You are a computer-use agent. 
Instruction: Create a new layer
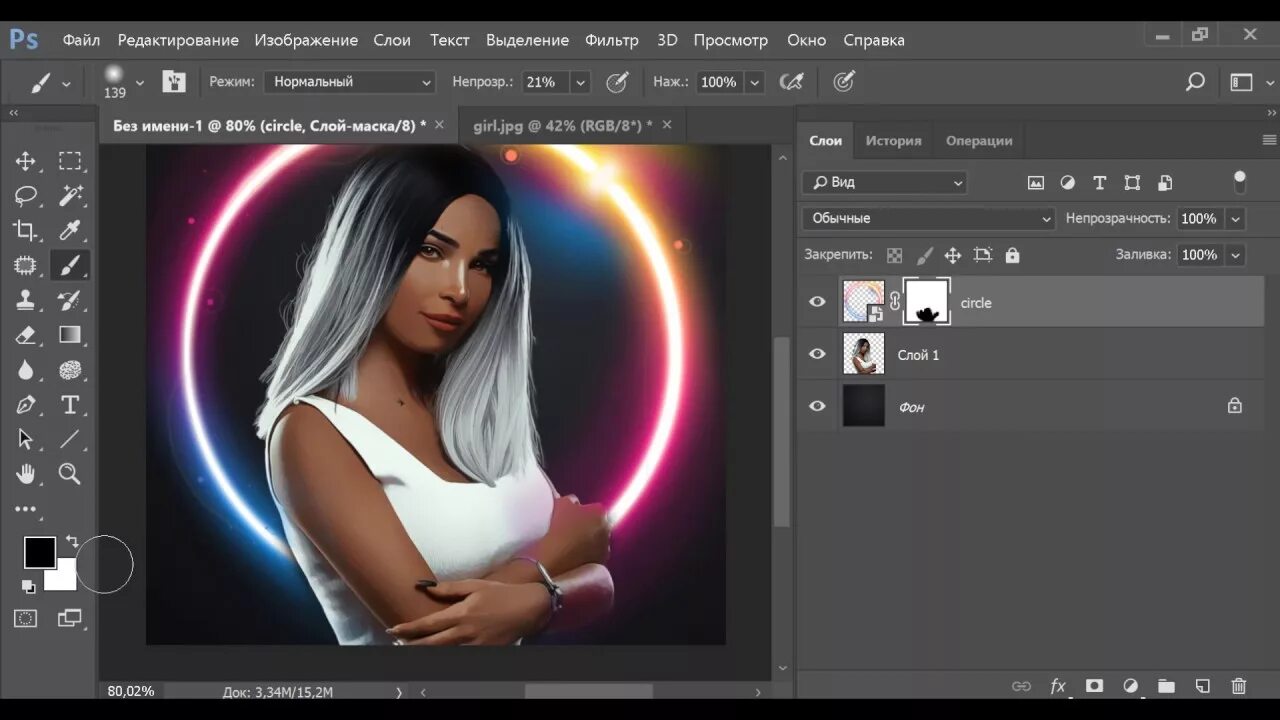[1203, 686]
